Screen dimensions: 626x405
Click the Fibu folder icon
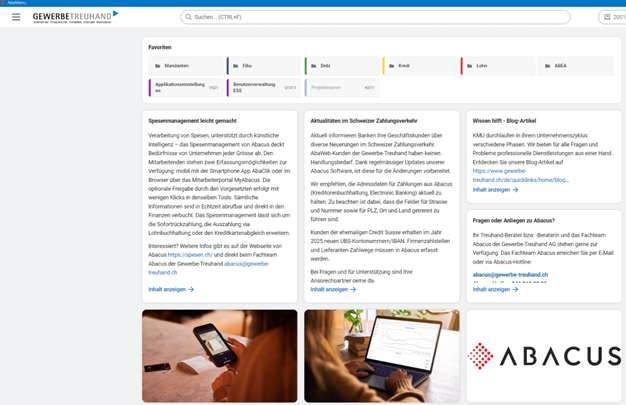[236, 66]
